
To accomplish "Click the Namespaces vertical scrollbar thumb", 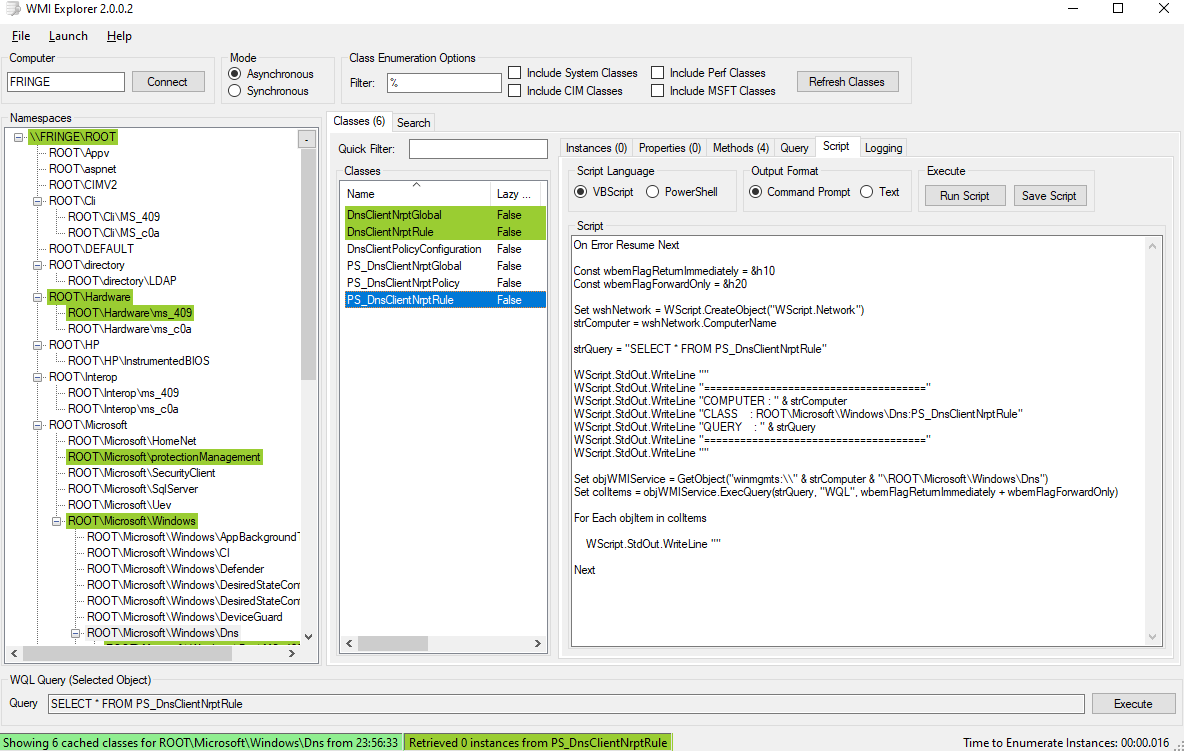I will click(308, 264).
